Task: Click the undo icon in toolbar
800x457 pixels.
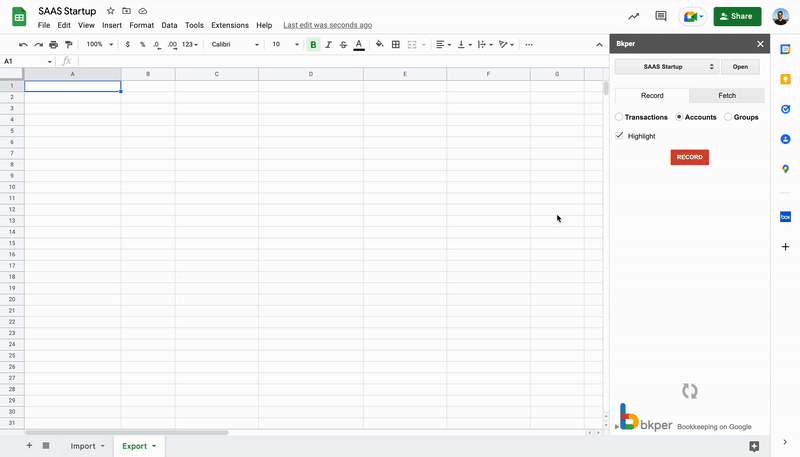Action: tap(23, 45)
